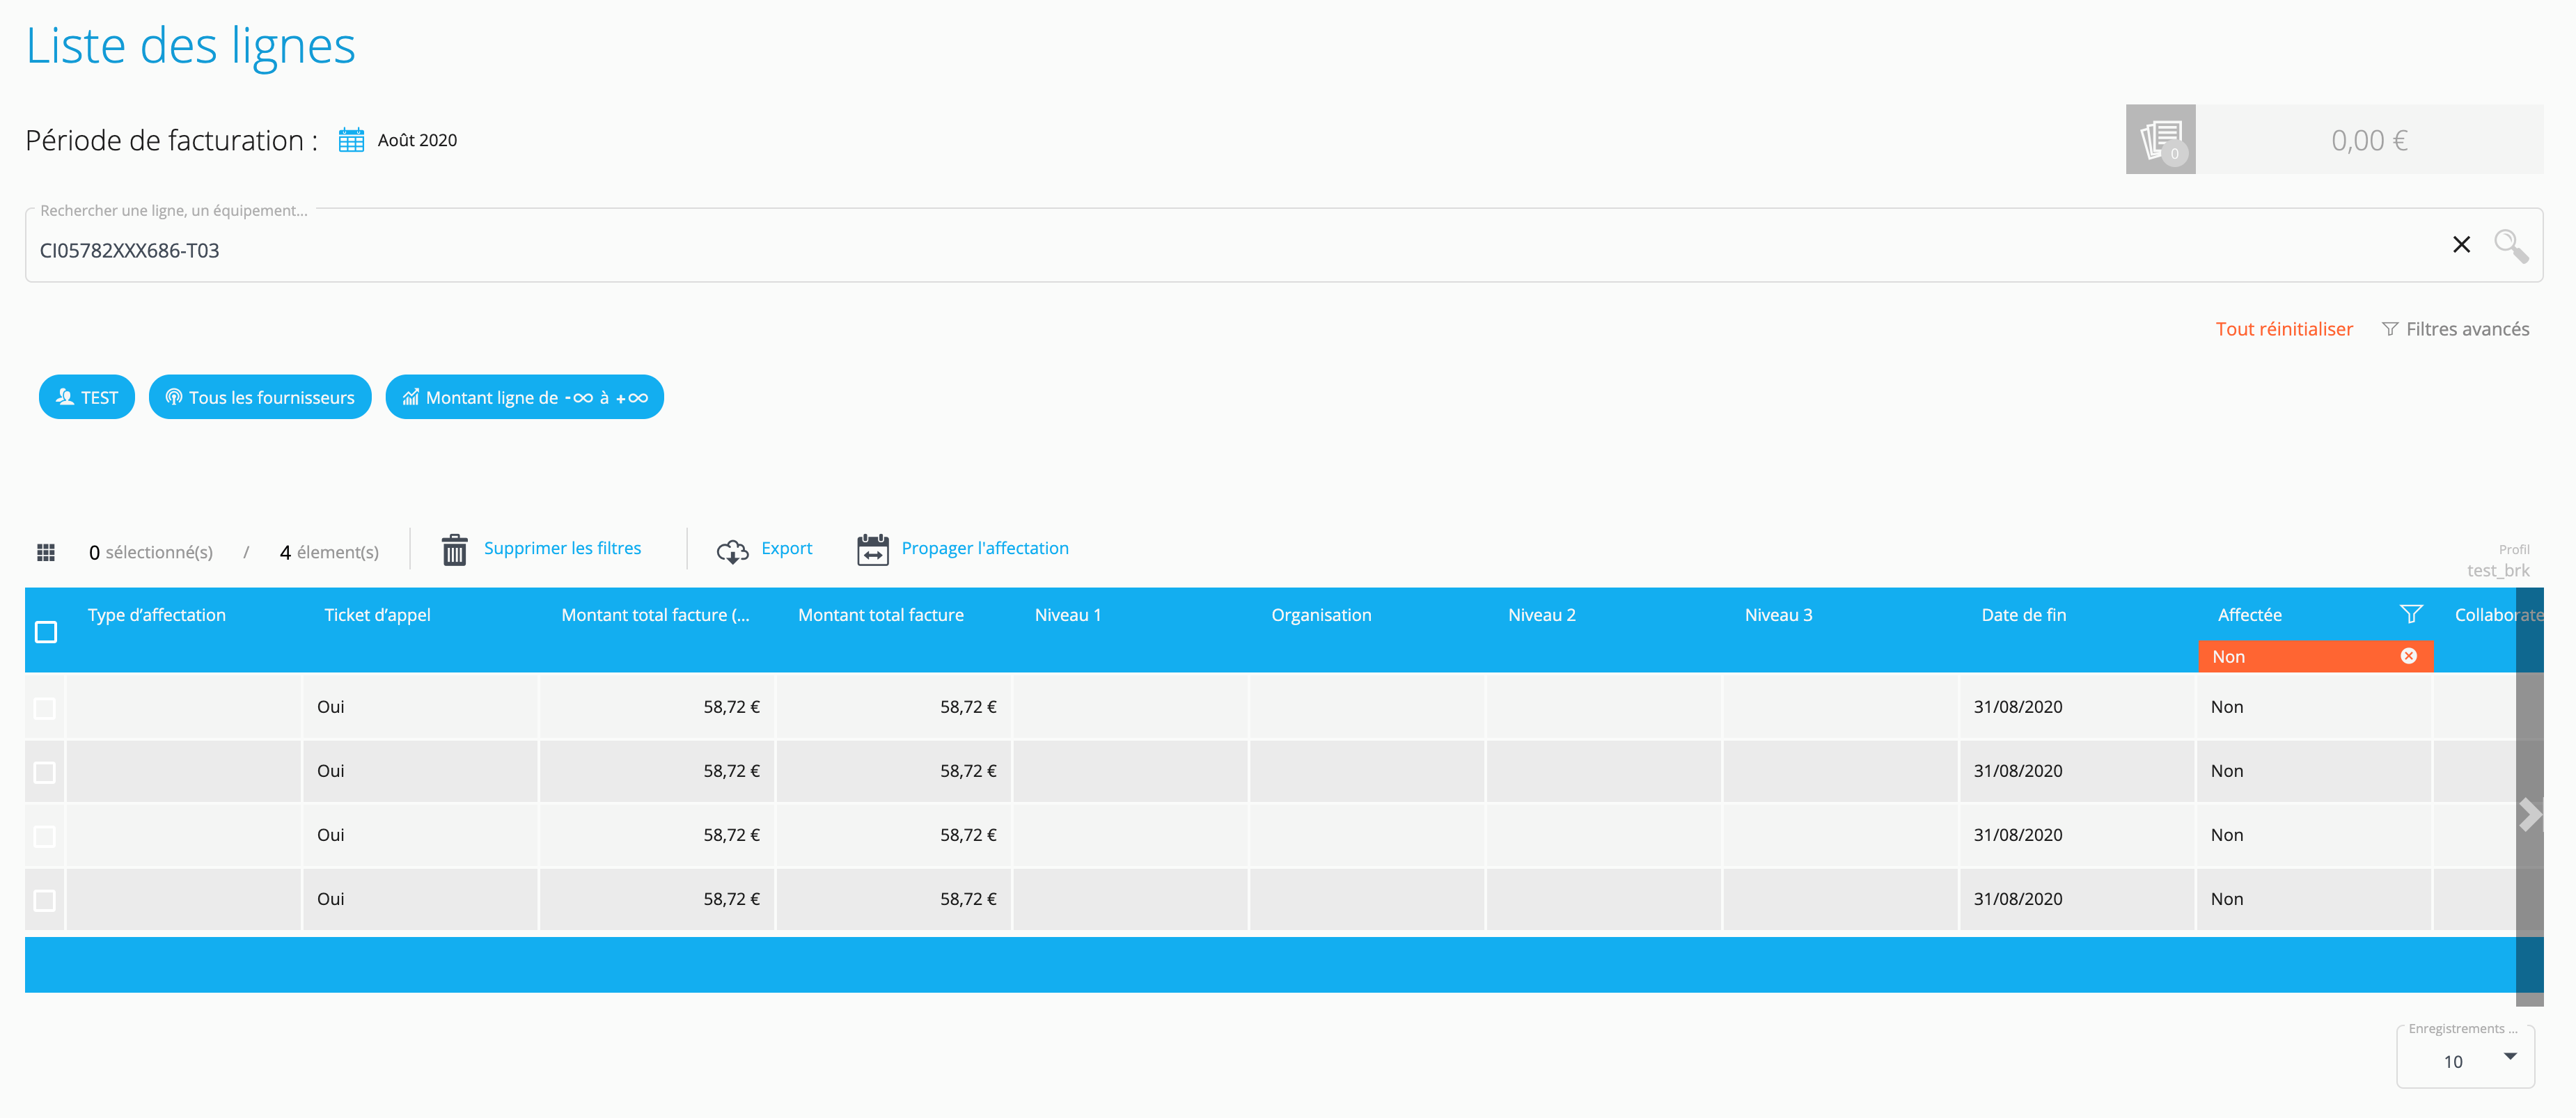Open the Montant ligne range filter
The height and width of the screenshot is (1118, 2576).
pos(524,397)
